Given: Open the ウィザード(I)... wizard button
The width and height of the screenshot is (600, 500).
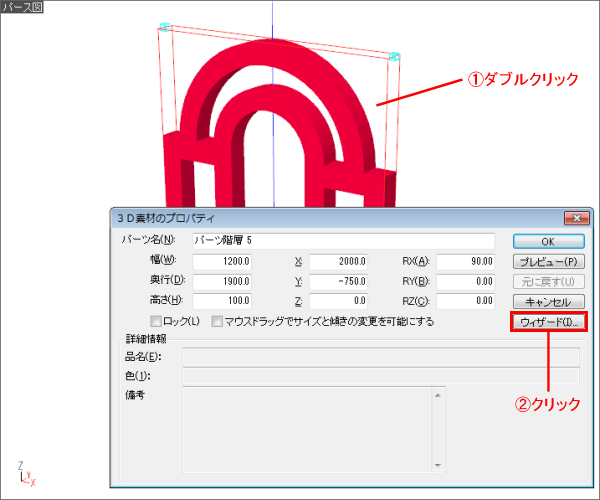Looking at the screenshot, I should [547, 322].
